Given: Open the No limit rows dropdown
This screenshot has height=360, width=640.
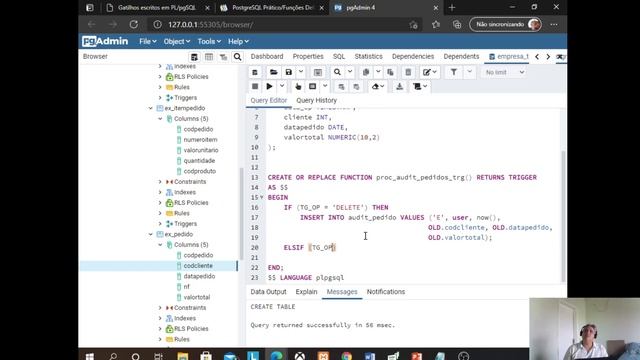Looking at the screenshot, I should click(x=505, y=72).
